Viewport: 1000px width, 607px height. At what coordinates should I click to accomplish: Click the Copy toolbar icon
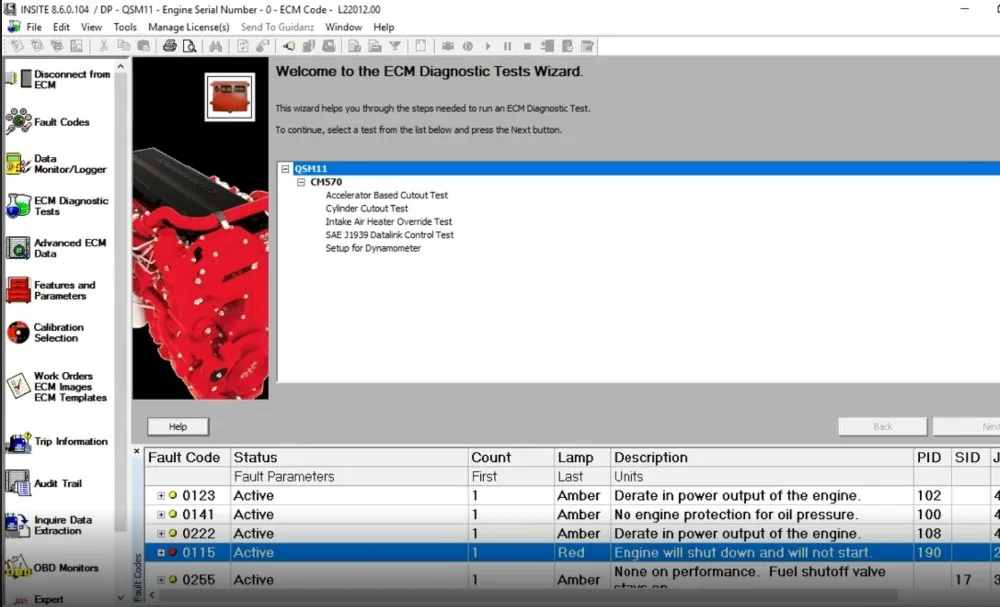point(124,46)
